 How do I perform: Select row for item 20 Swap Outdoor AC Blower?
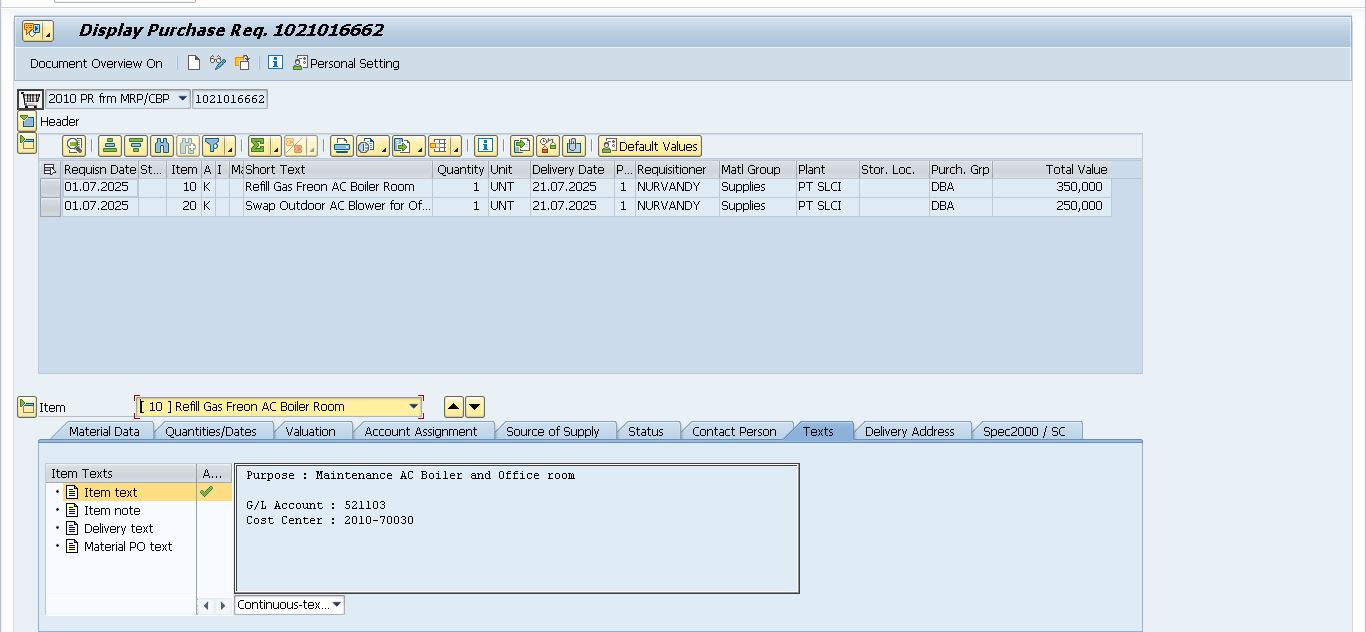pyautogui.click(x=50, y=206)
